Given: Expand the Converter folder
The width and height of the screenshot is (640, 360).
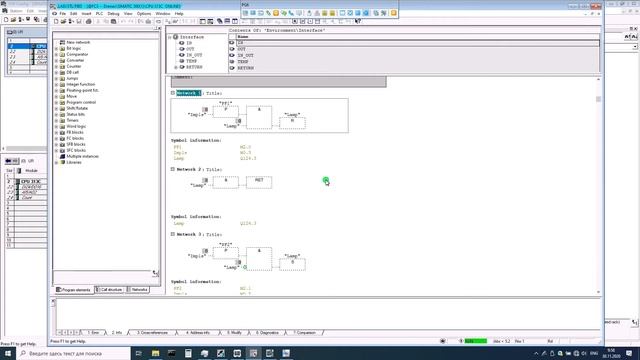Looking at the screenshot, I should pos(56,60).
